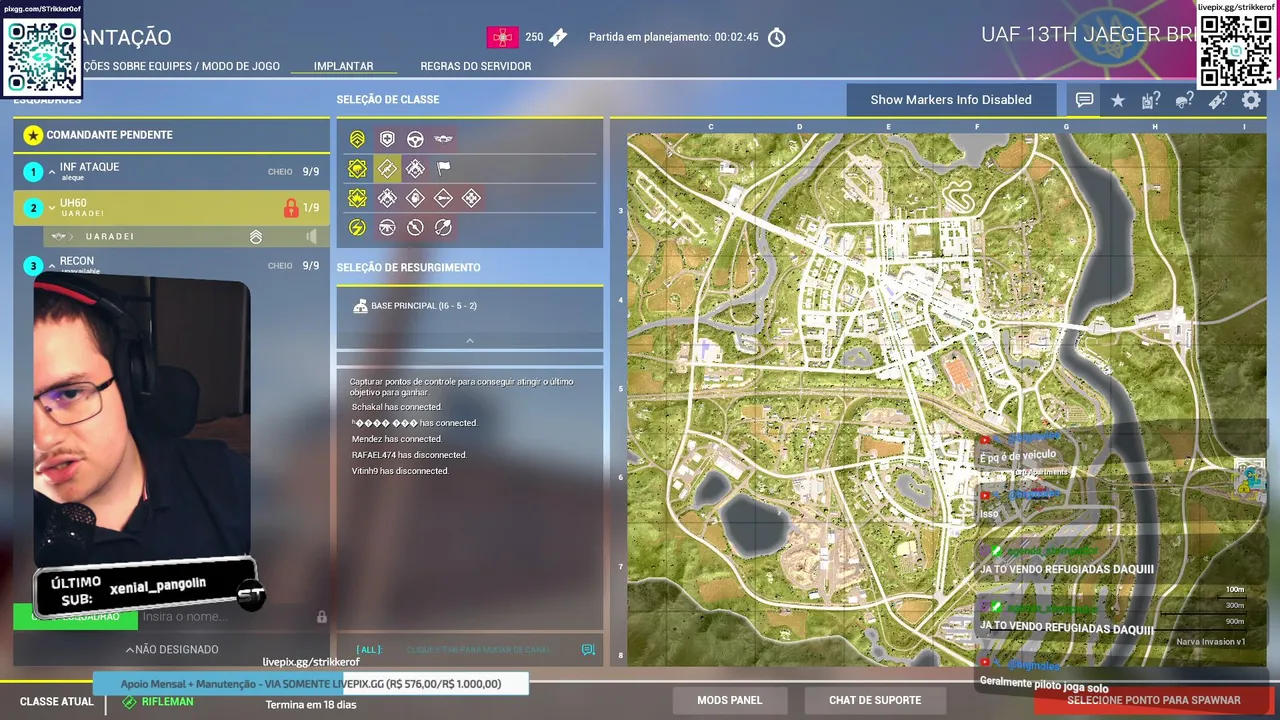Screen dimensions: 1280x720
Task: Click the red lock on UH60 squad
Action: [x=291, y=208]
